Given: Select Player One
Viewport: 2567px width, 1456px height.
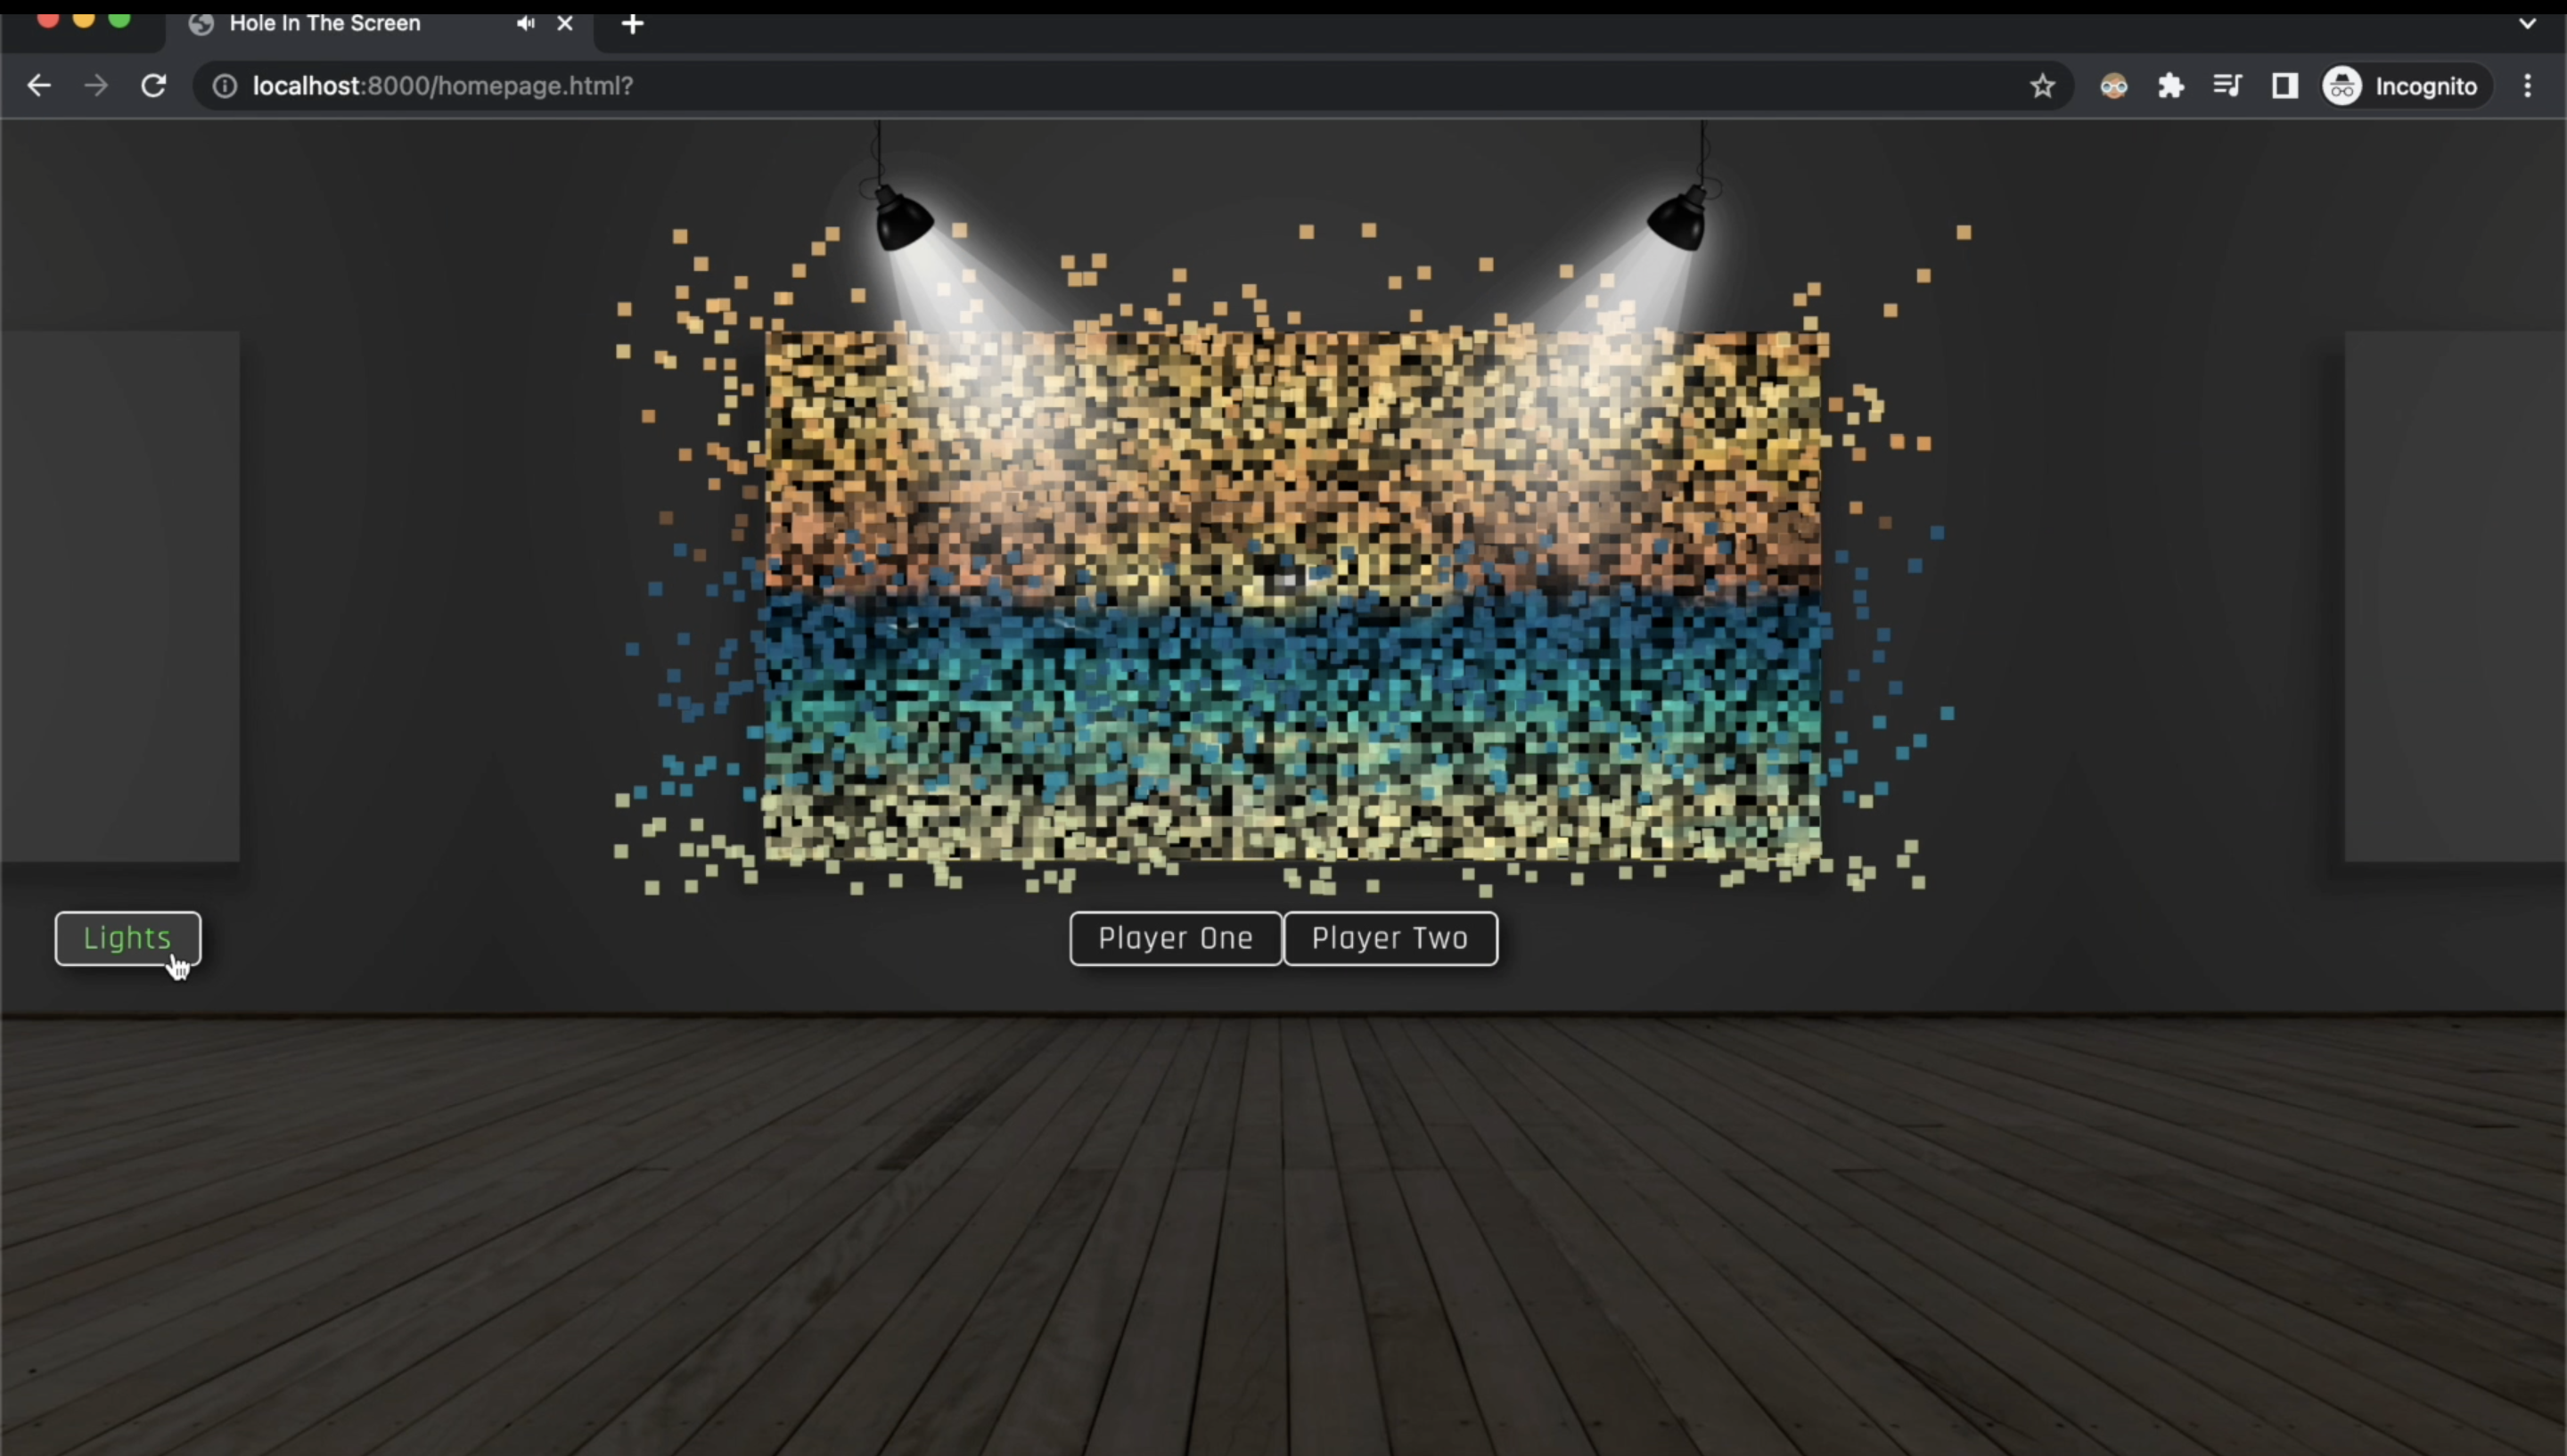Looking at the screenshot, I should pos(1175,938).
